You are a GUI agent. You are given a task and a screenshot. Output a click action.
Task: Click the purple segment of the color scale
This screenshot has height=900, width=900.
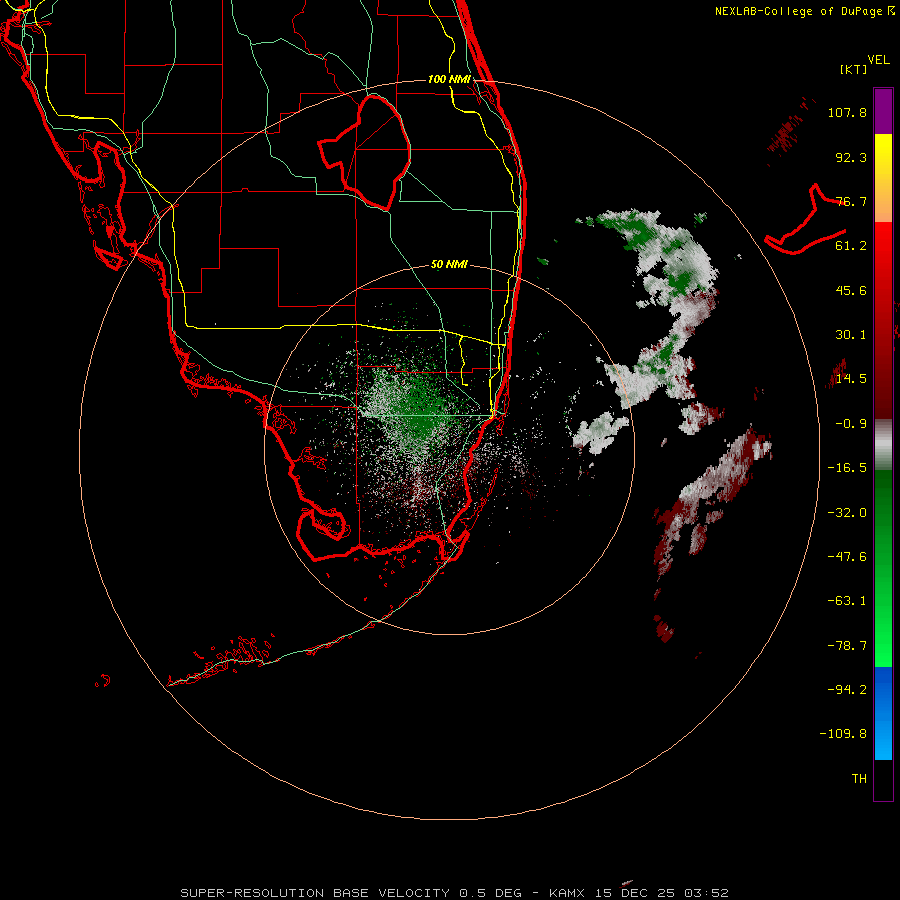pos(883,111)
